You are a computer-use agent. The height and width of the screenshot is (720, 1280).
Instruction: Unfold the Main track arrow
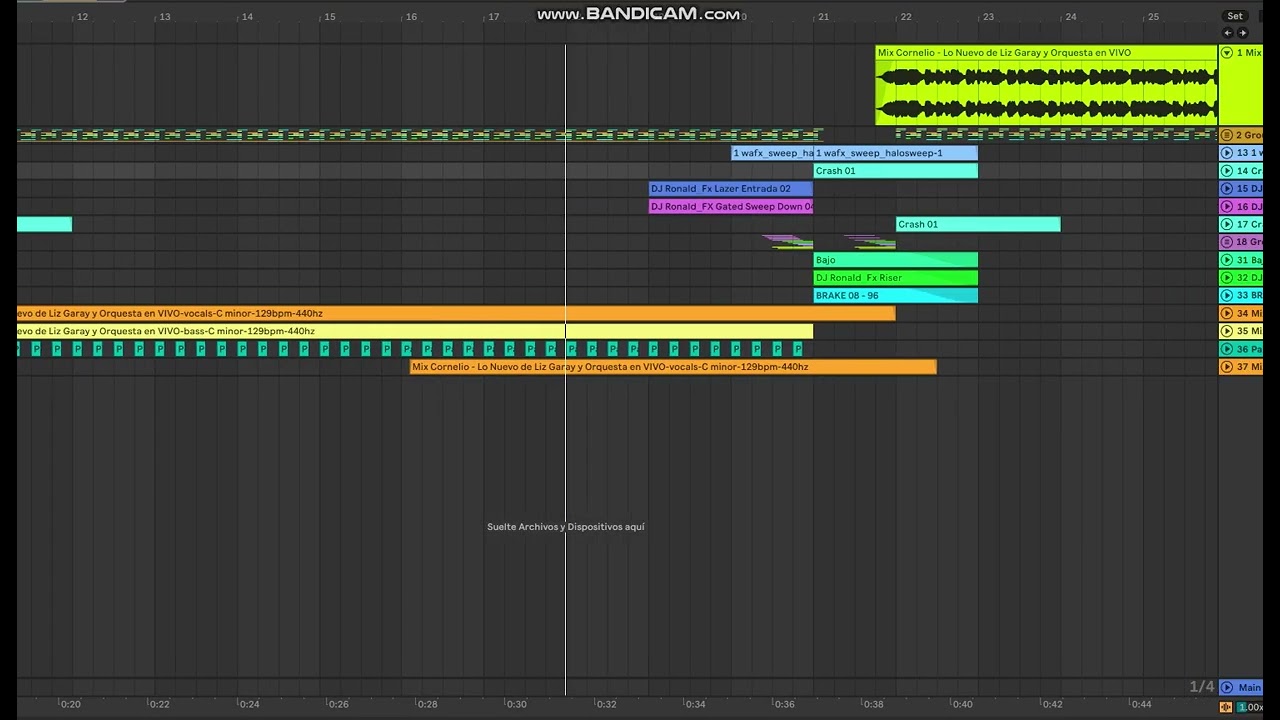click(x=1227, y=688)
